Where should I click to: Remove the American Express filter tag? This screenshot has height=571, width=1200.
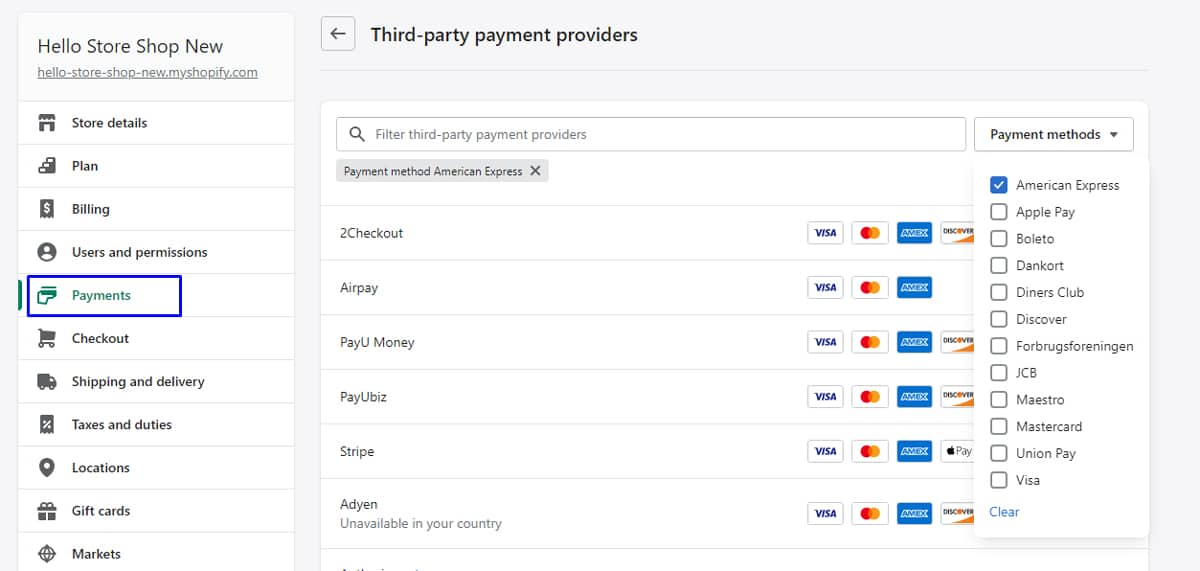point(536,171)
